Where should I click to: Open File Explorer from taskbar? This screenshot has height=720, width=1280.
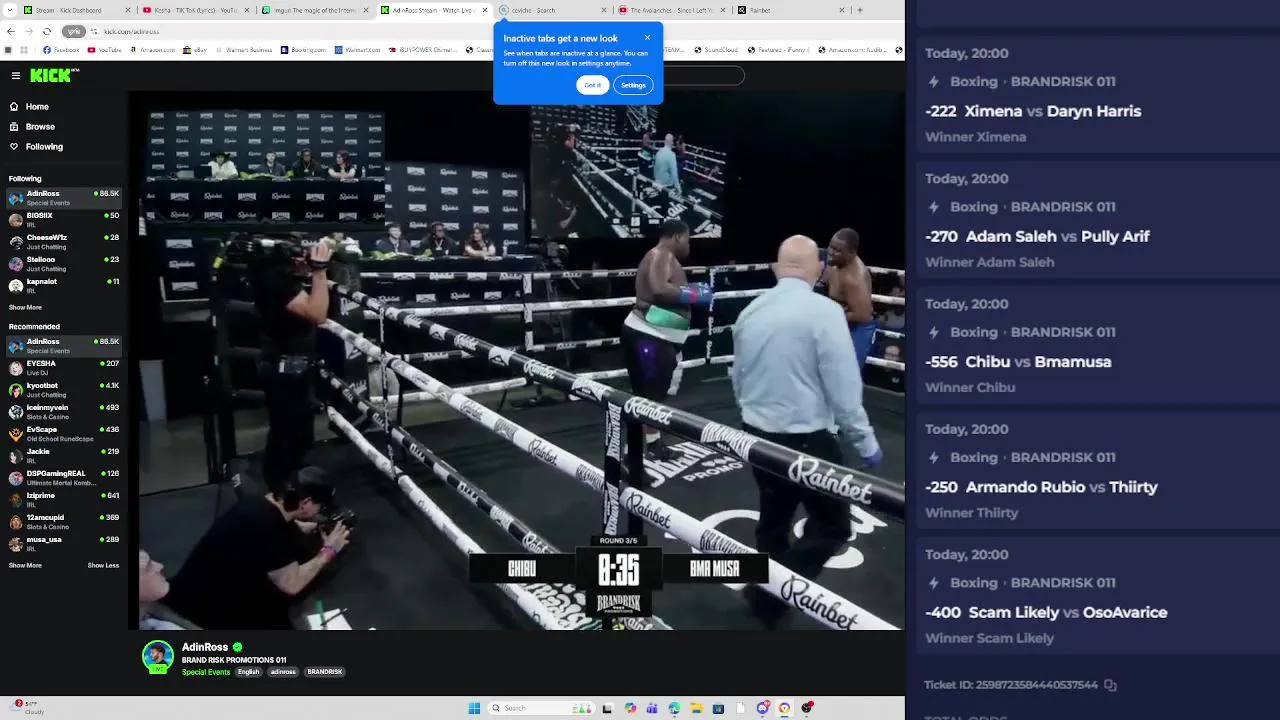pos(696,708)
